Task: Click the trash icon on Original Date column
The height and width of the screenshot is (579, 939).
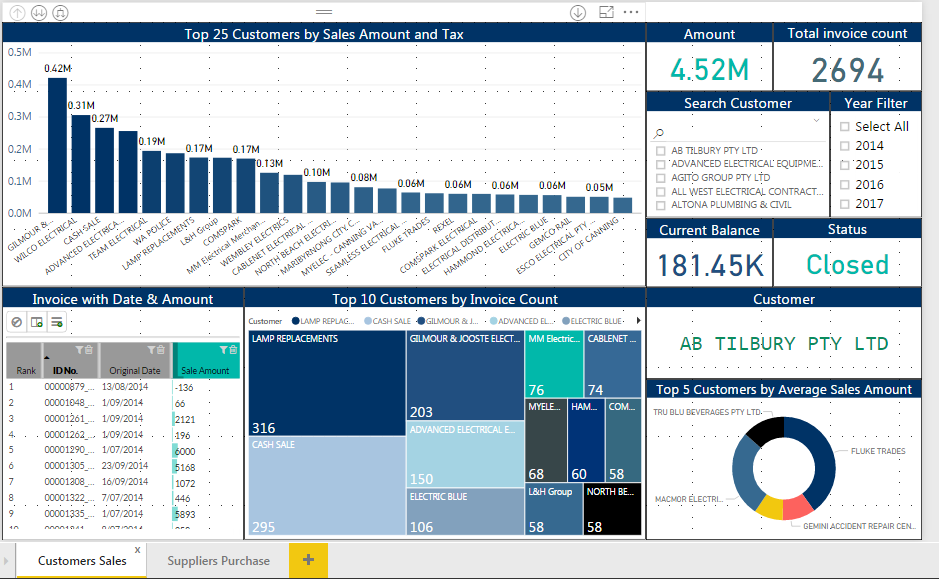Action: [161, 350]
